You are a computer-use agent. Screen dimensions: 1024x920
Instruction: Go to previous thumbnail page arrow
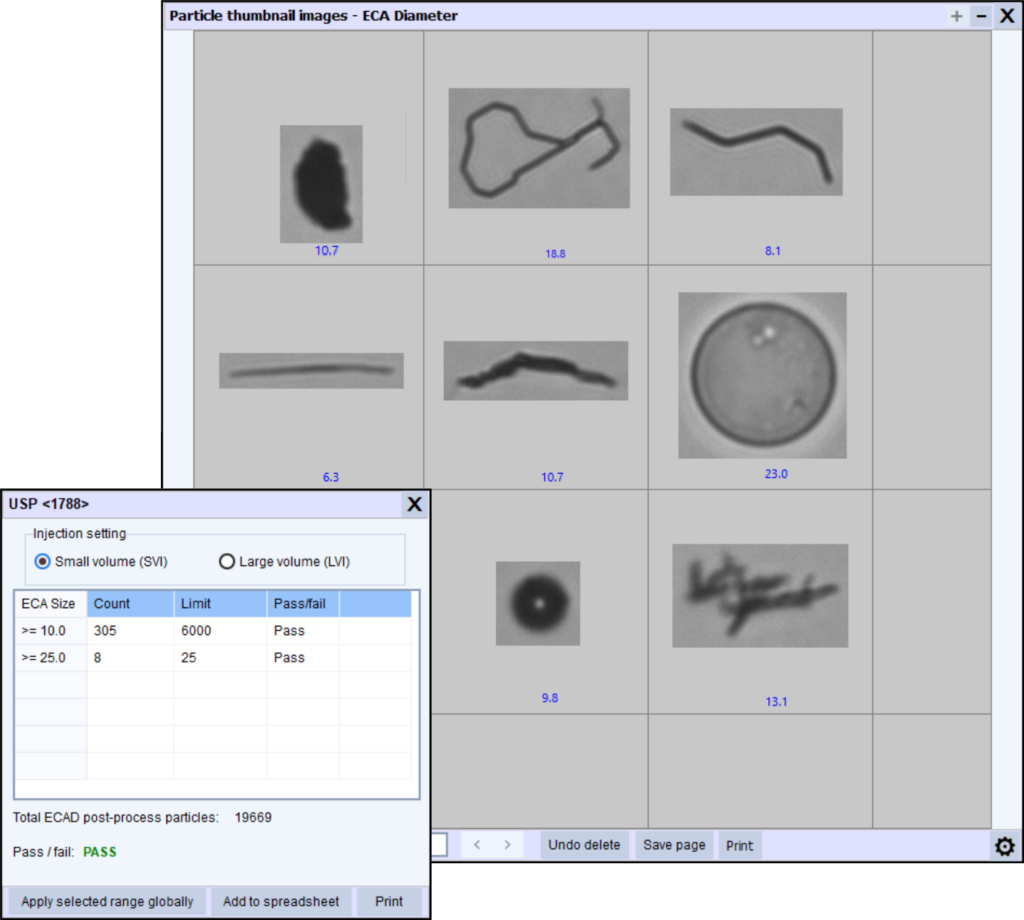pos(477,845)
